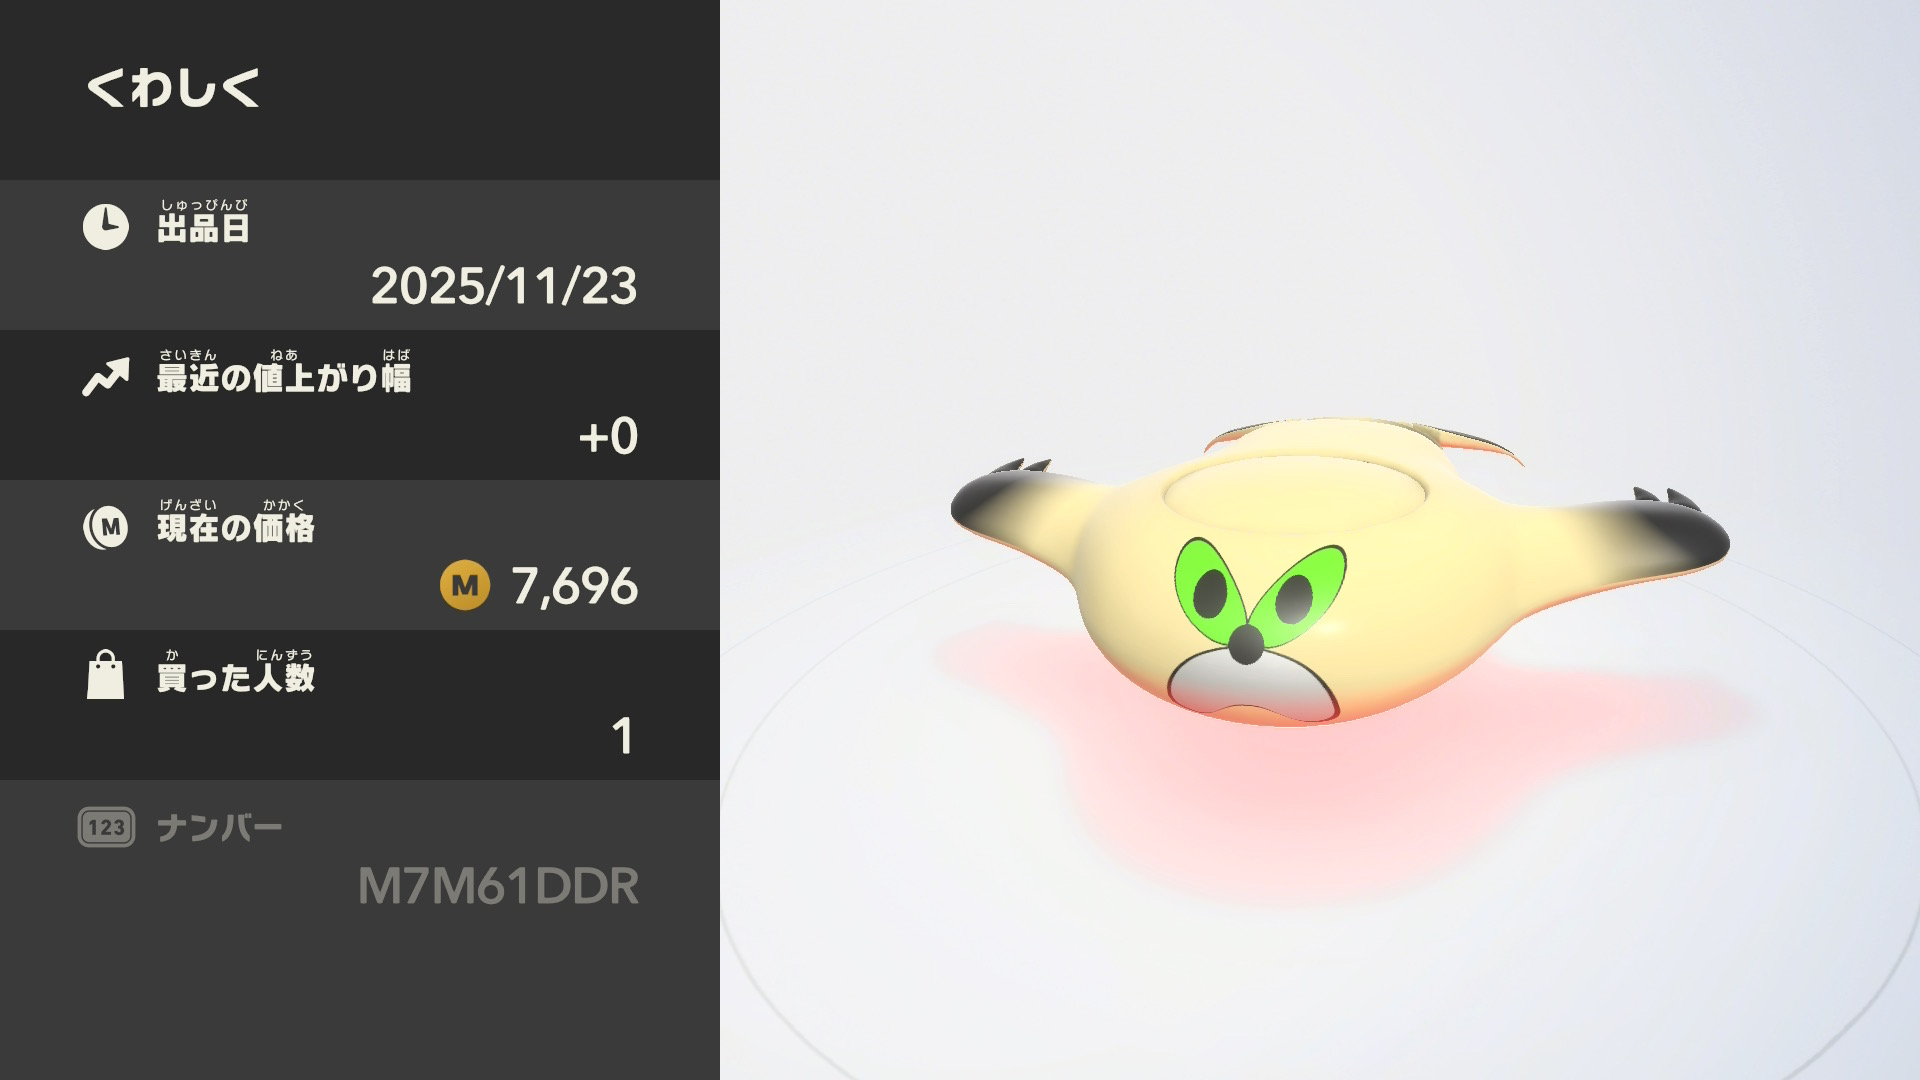The height and width of the screenshot is (1080, 1920).
Task: Click the coin icon next to 現在の価格
Action: pyautogui.click(x=105, y=527)
